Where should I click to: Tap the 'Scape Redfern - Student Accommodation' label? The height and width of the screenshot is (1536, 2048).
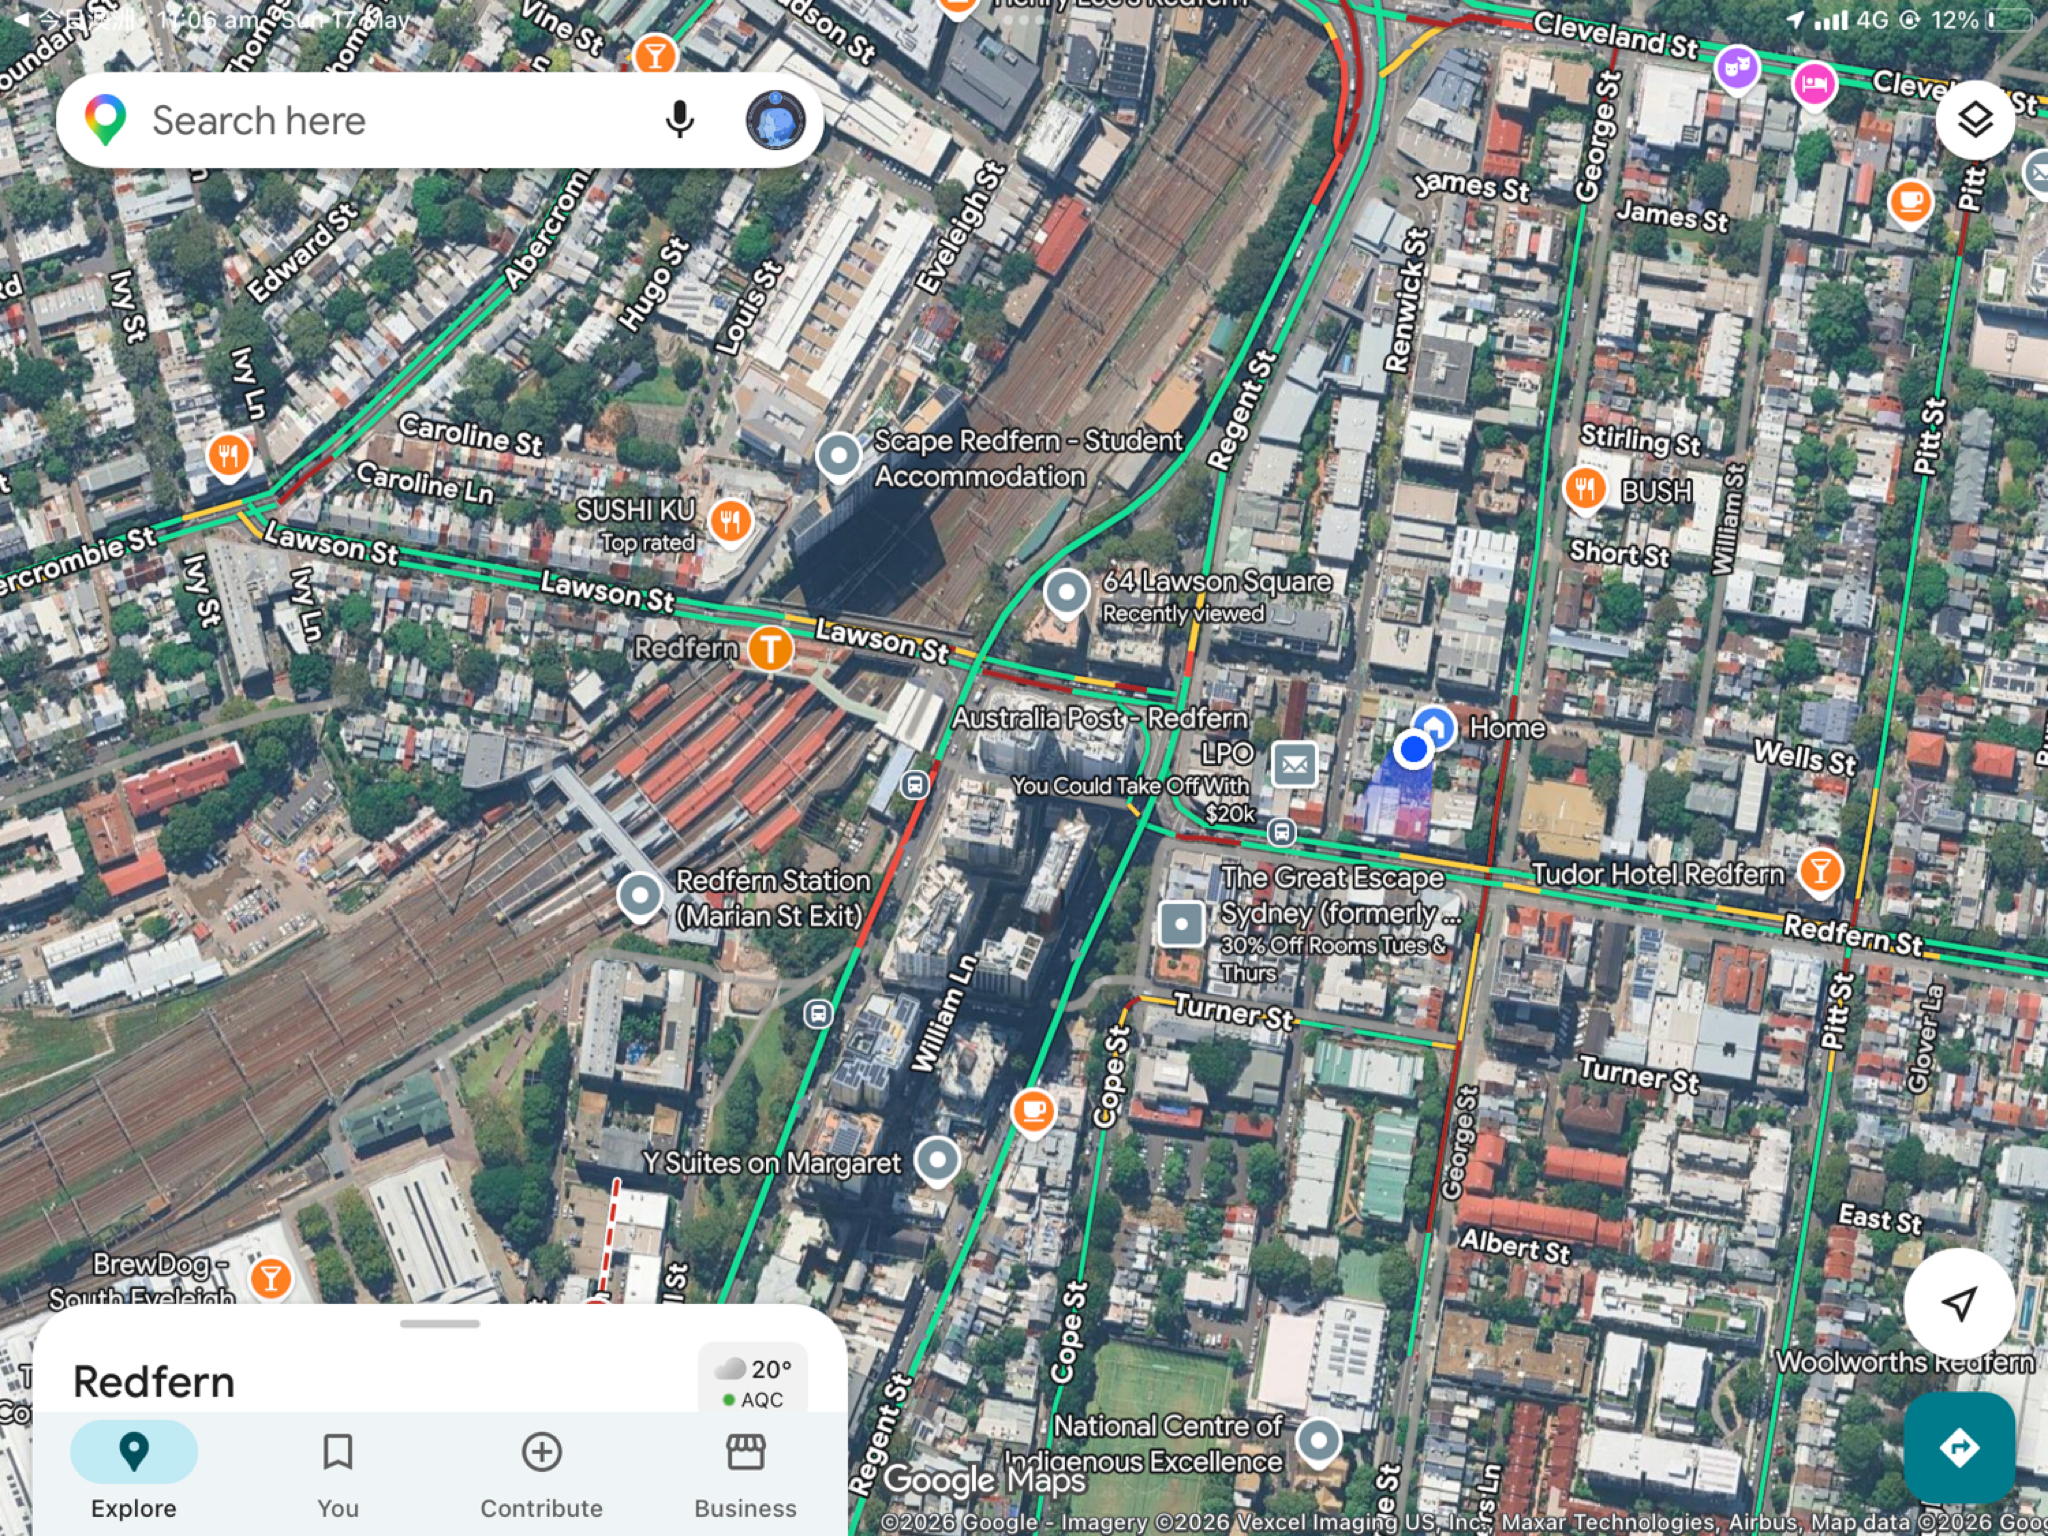pos(1028,458)
